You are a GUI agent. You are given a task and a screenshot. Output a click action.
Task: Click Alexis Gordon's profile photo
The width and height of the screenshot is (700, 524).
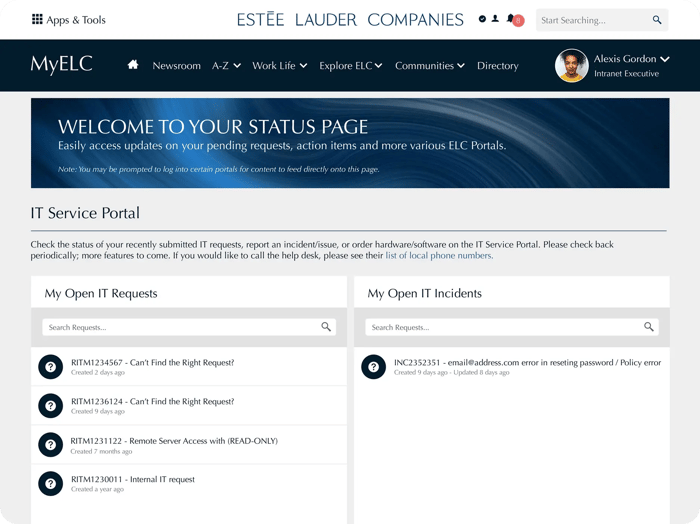coord(571,66)
